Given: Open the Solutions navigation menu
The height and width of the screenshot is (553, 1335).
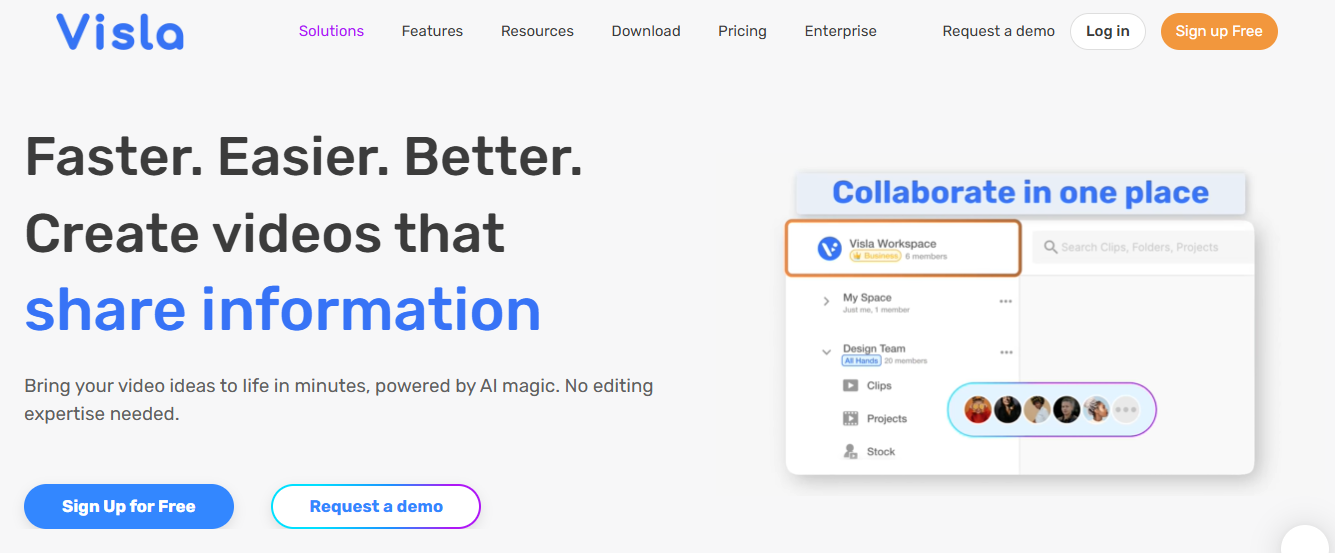Looking at the screenshot, I should pyautogui.click(x=331, y=31).
